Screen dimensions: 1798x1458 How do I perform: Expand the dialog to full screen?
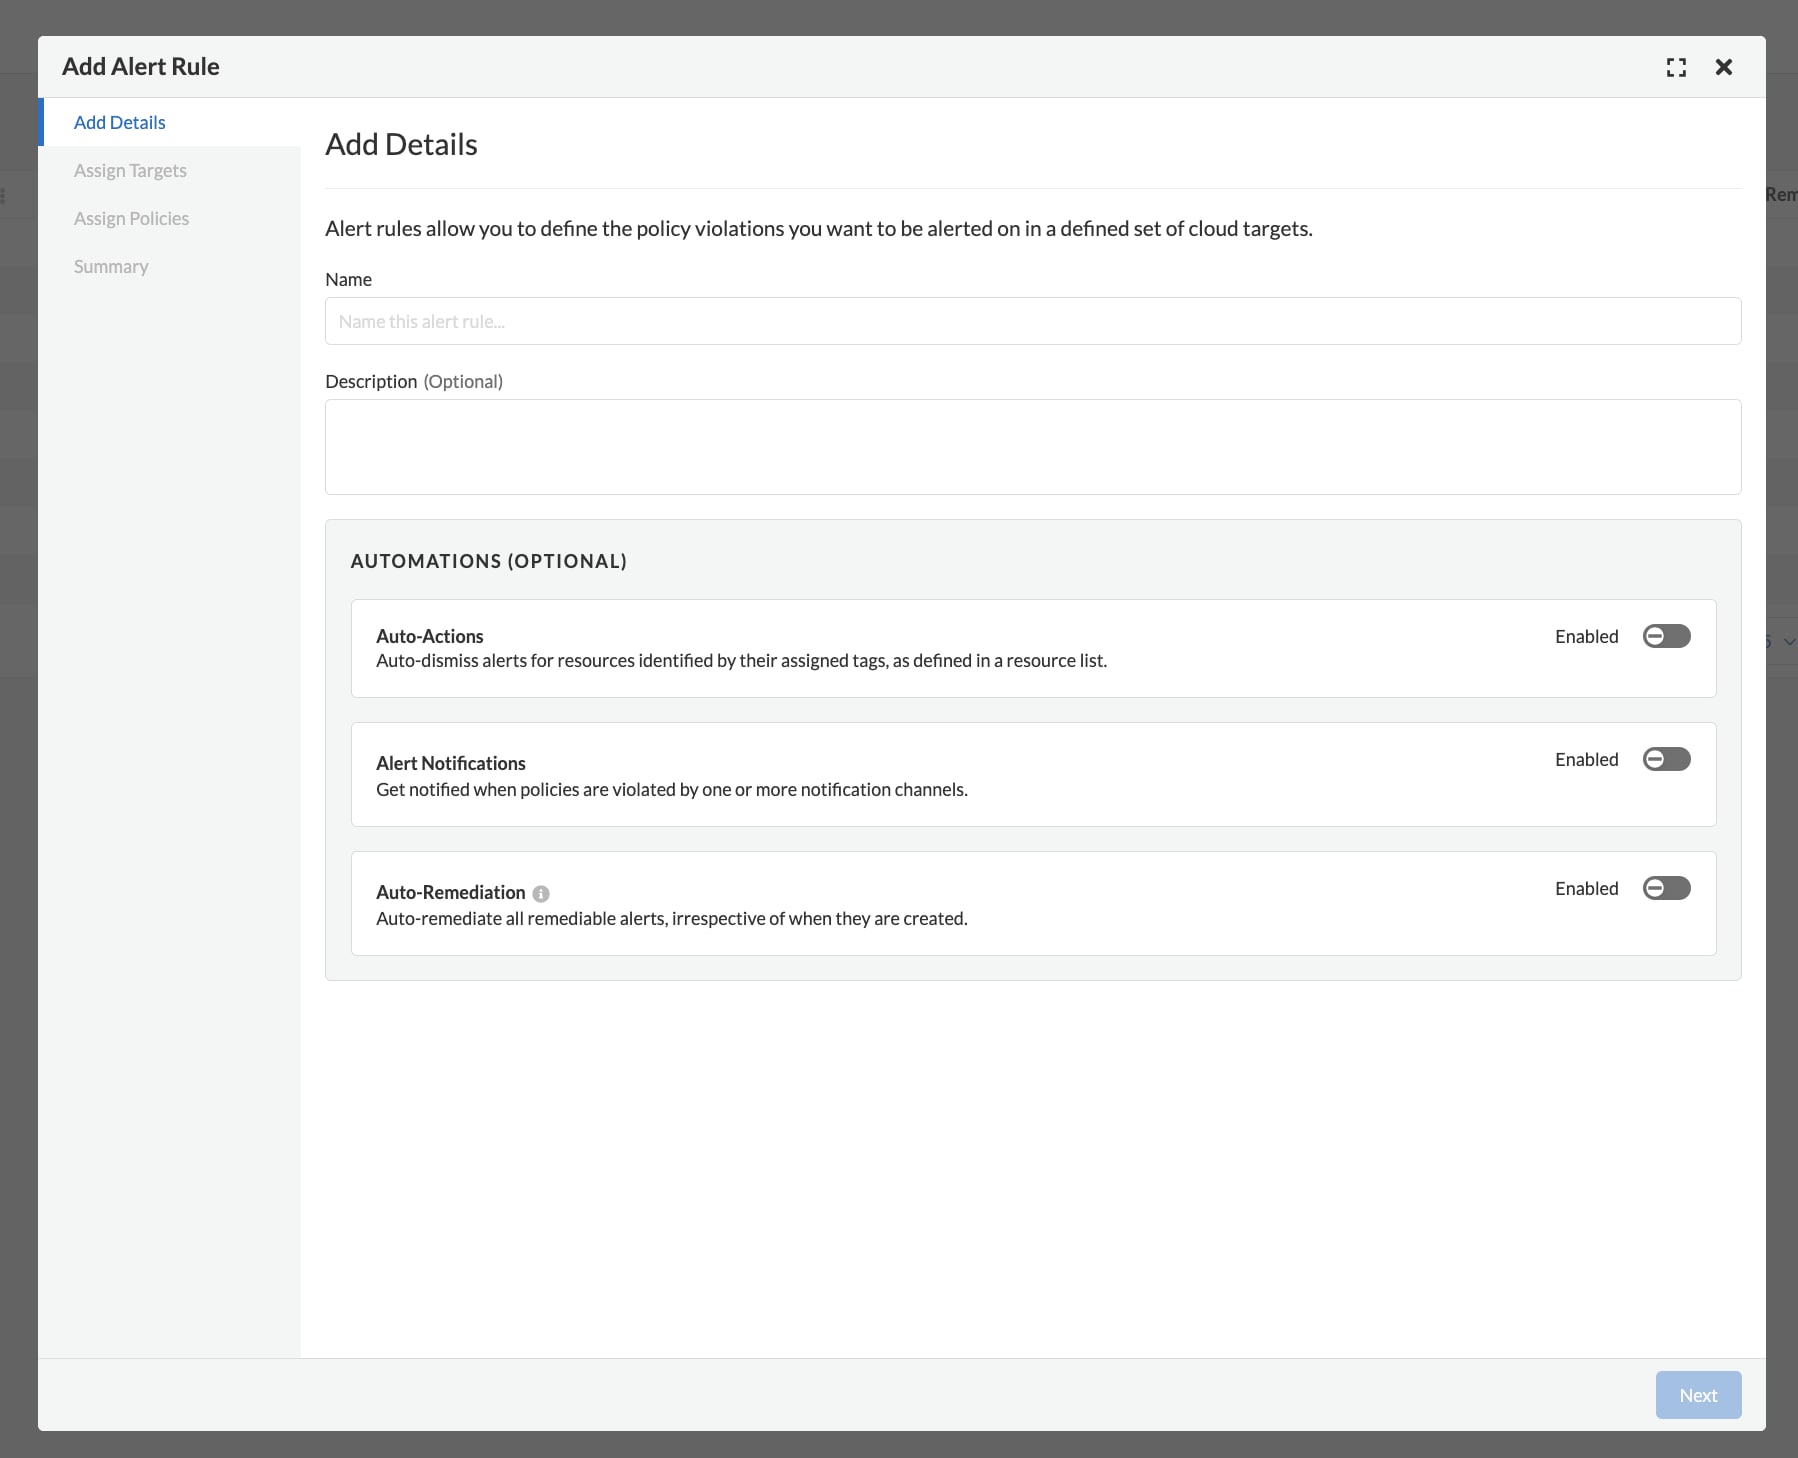1676,67
